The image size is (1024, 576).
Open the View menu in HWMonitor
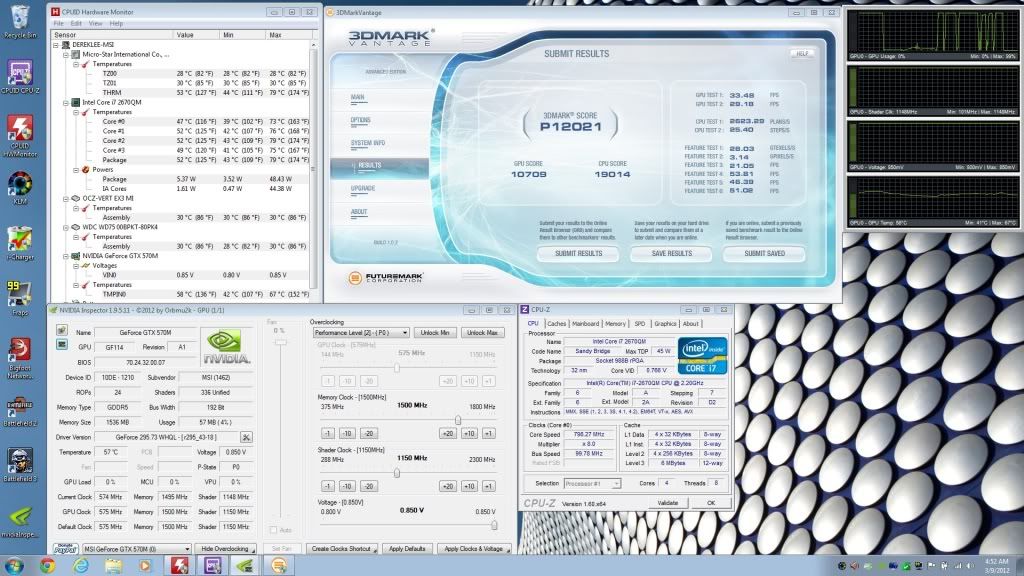(95, 24)
